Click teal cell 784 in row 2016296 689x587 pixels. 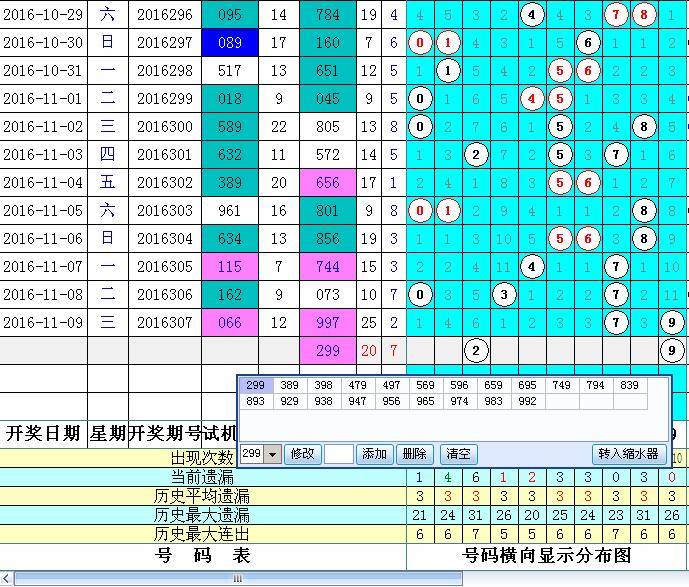pyautogui.click(x=328, y=15)
